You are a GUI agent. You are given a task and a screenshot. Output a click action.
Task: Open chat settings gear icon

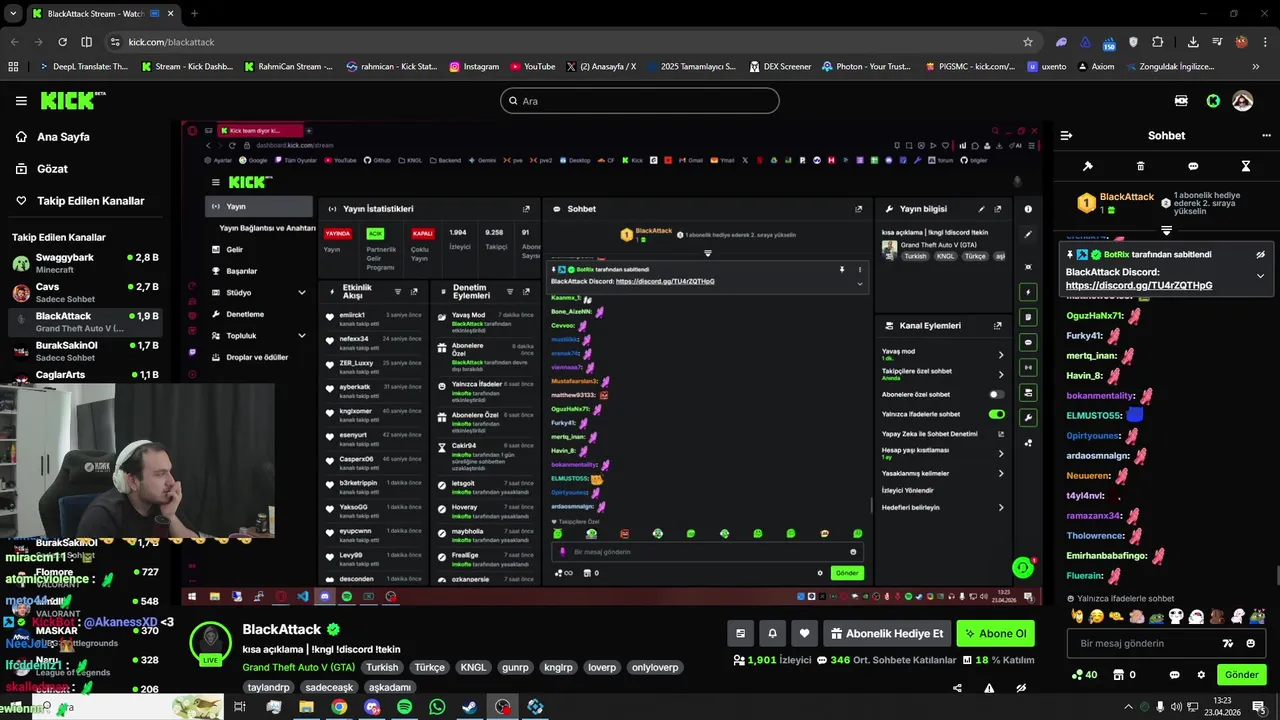pos(1201,675)
